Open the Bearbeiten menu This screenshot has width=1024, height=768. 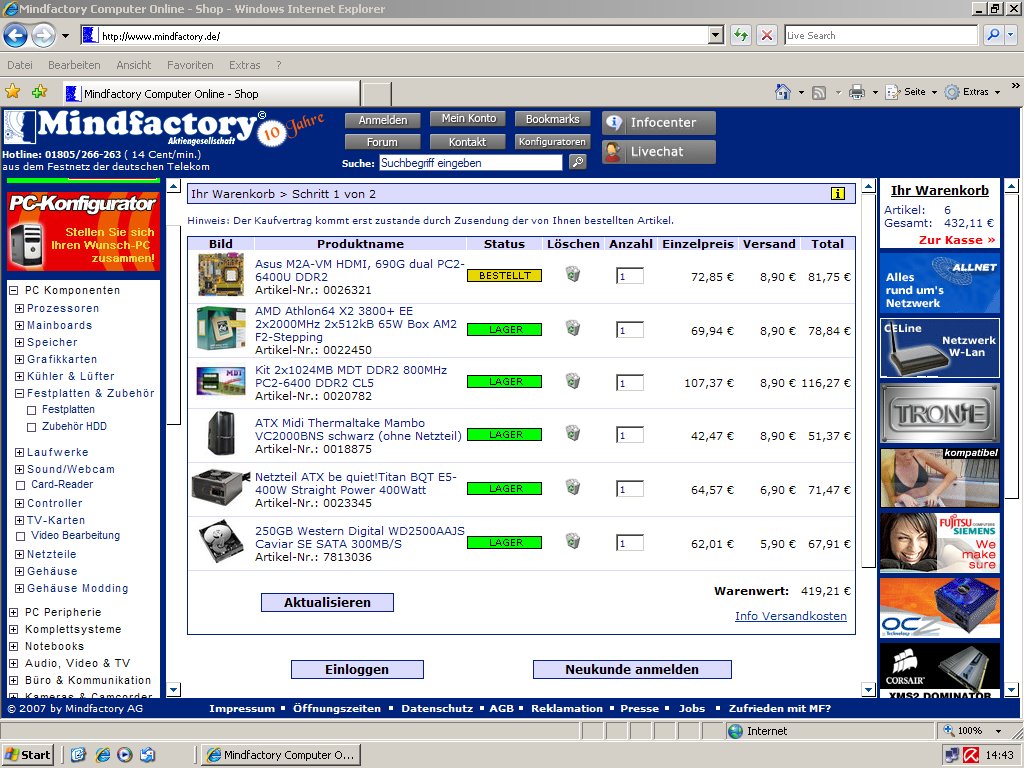pos(74,65)
